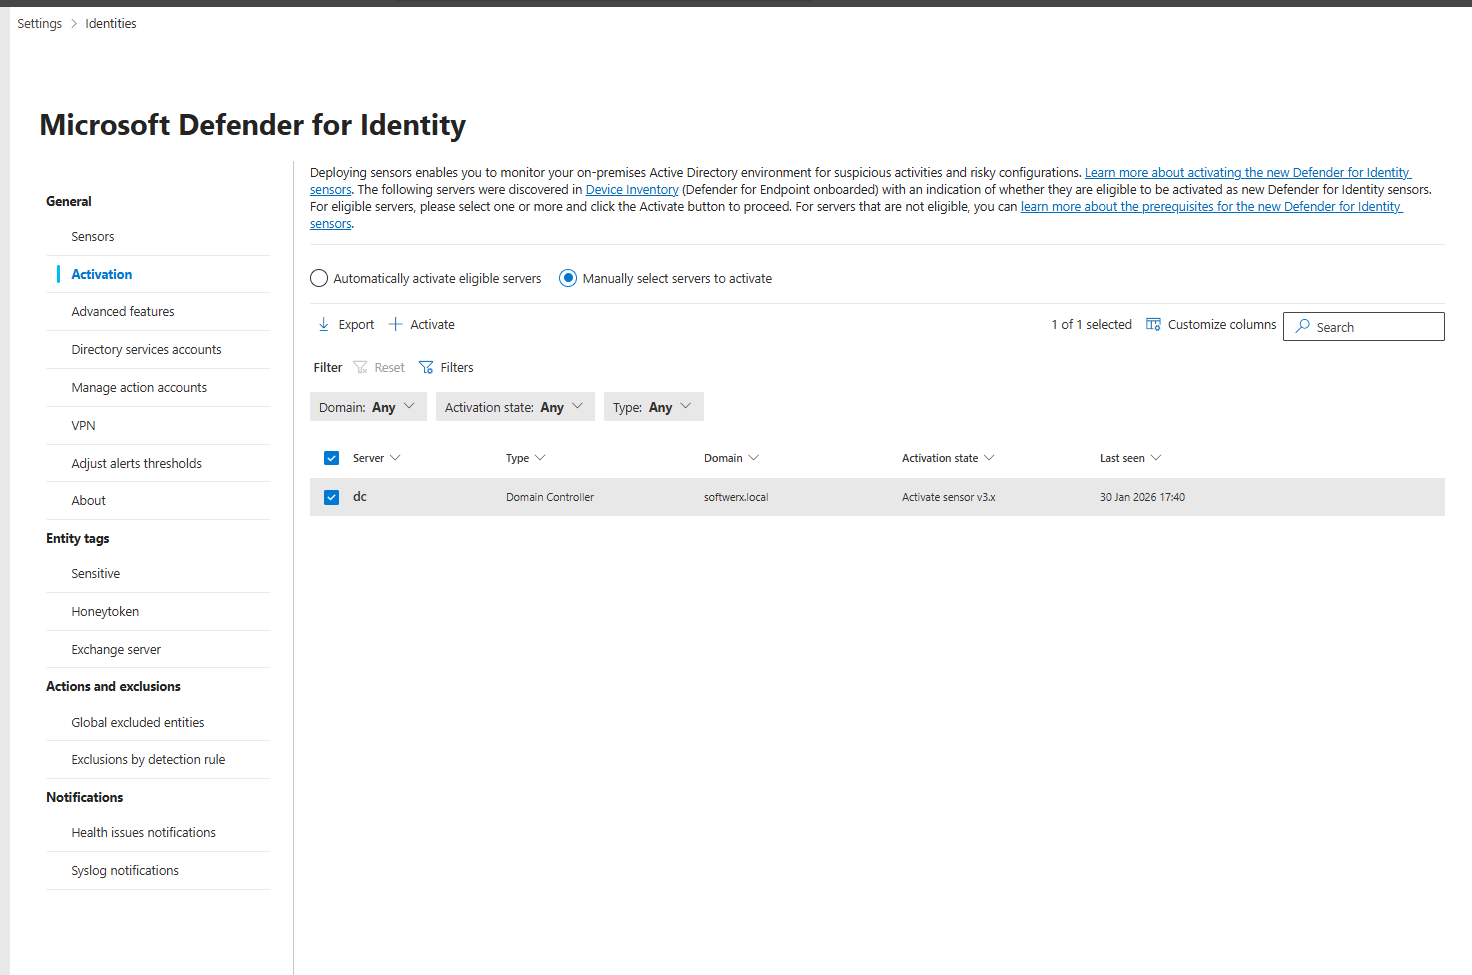
Task: Open Sensors in the General menu
Action: [x=93, y=237]
